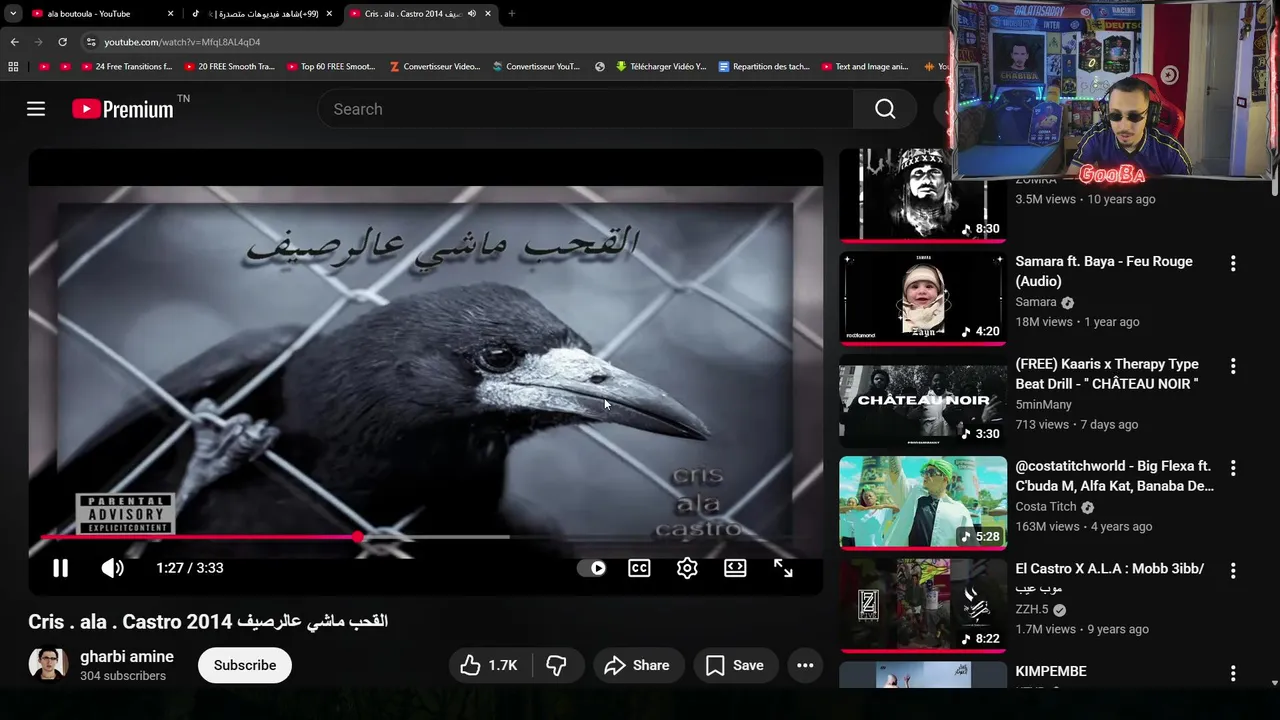Viewport: 1280px width, 720px height.
Task: Open options for Big Flexa video
Action: (x=1233, y=468)
